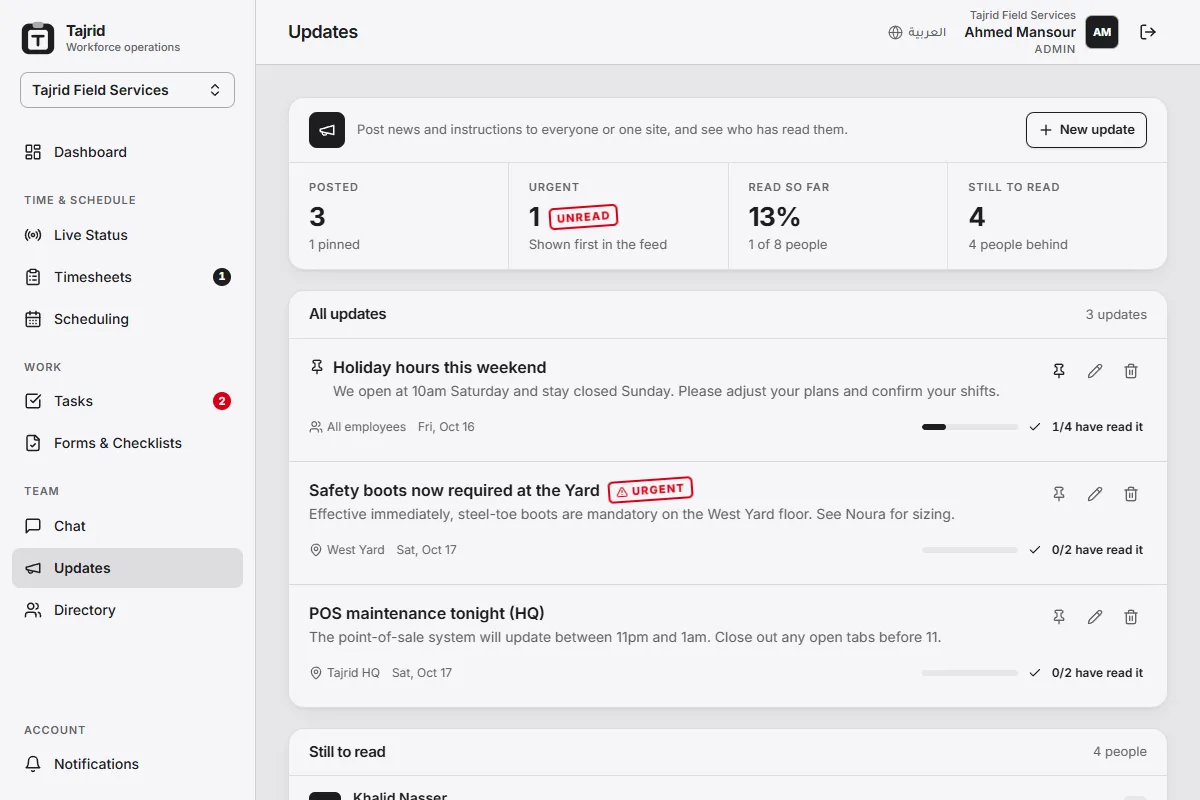The width and height of the screenshot is (1200, 800).
Task: Delete the POS maintenance tonight update
Action: point(1131,617)
